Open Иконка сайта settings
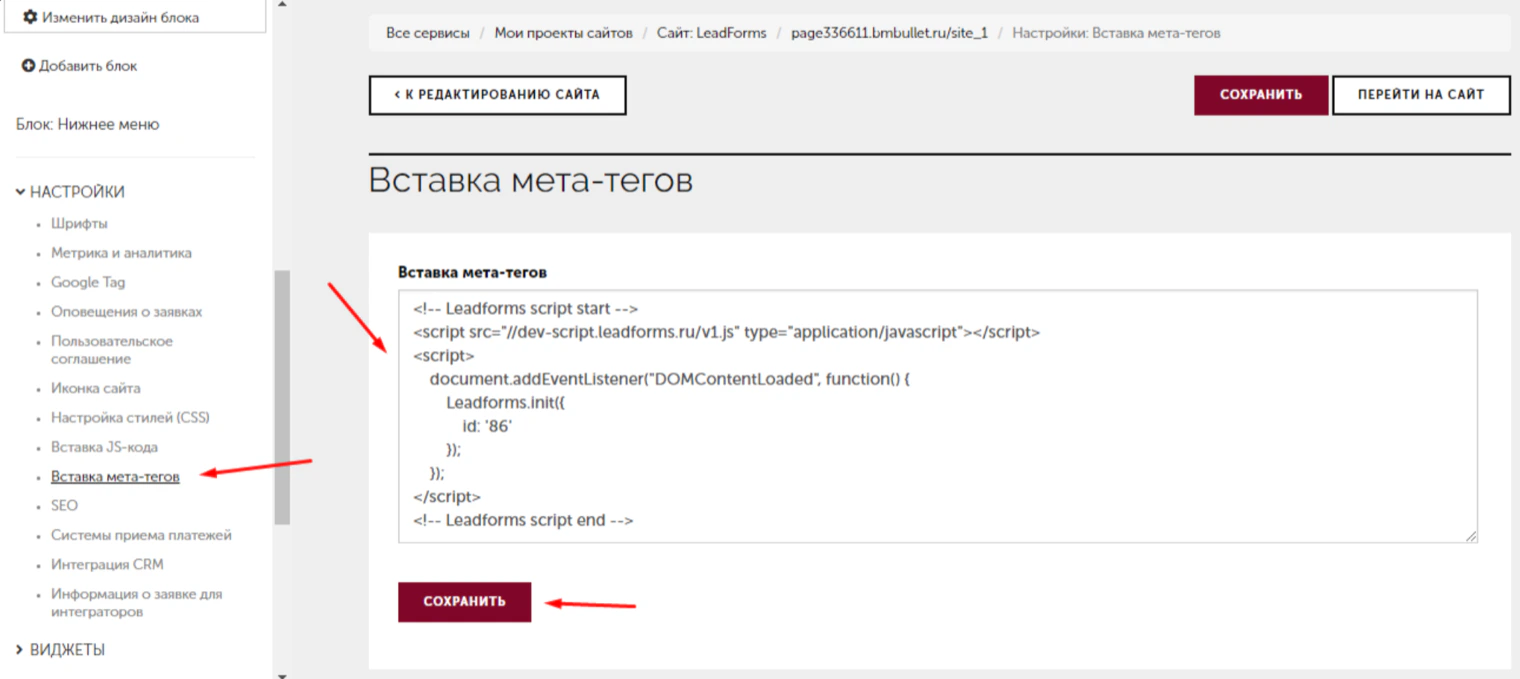 pos(96,388)
